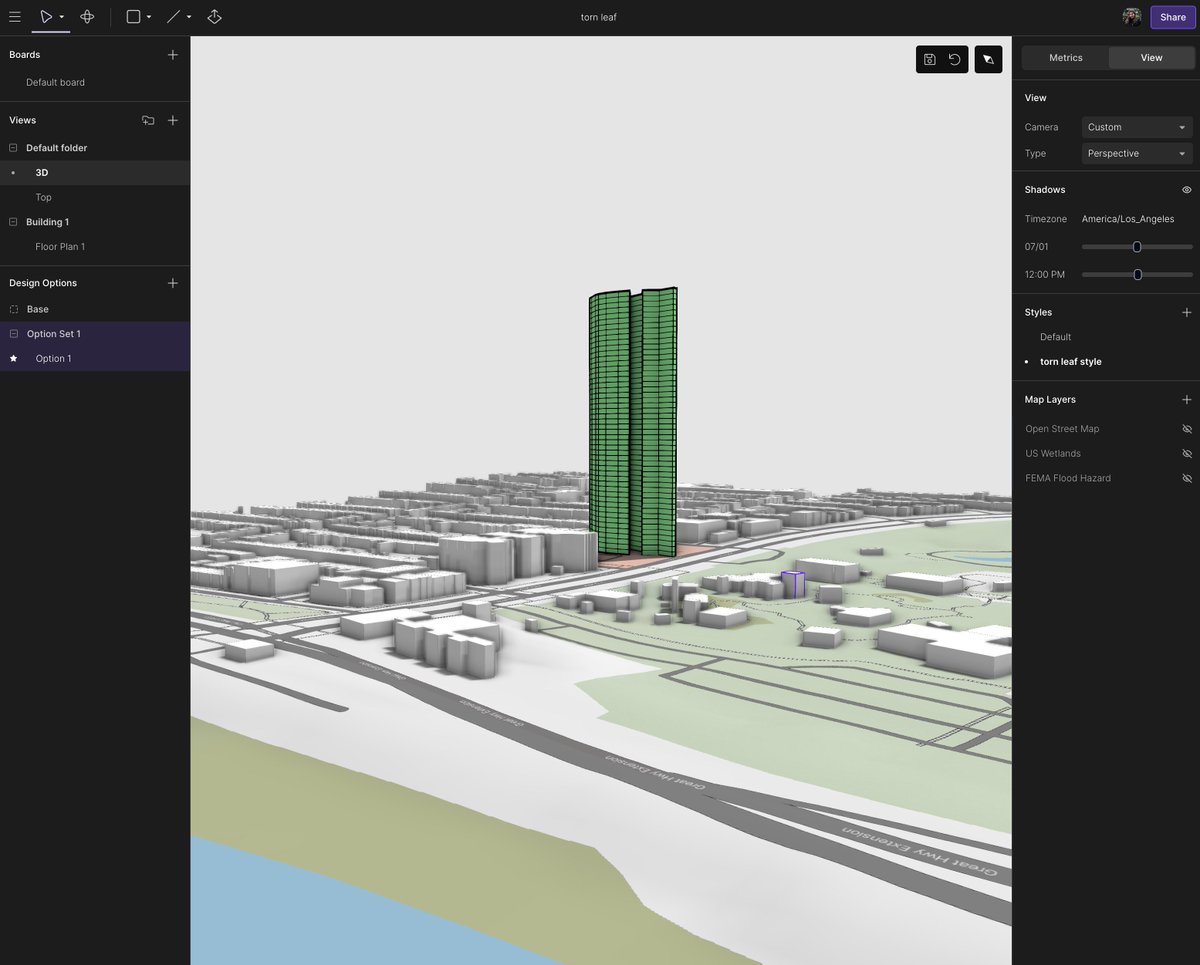Switch to the Metrics tab
This screenshot has height=965, width=1200.
tap(1066, 58)
